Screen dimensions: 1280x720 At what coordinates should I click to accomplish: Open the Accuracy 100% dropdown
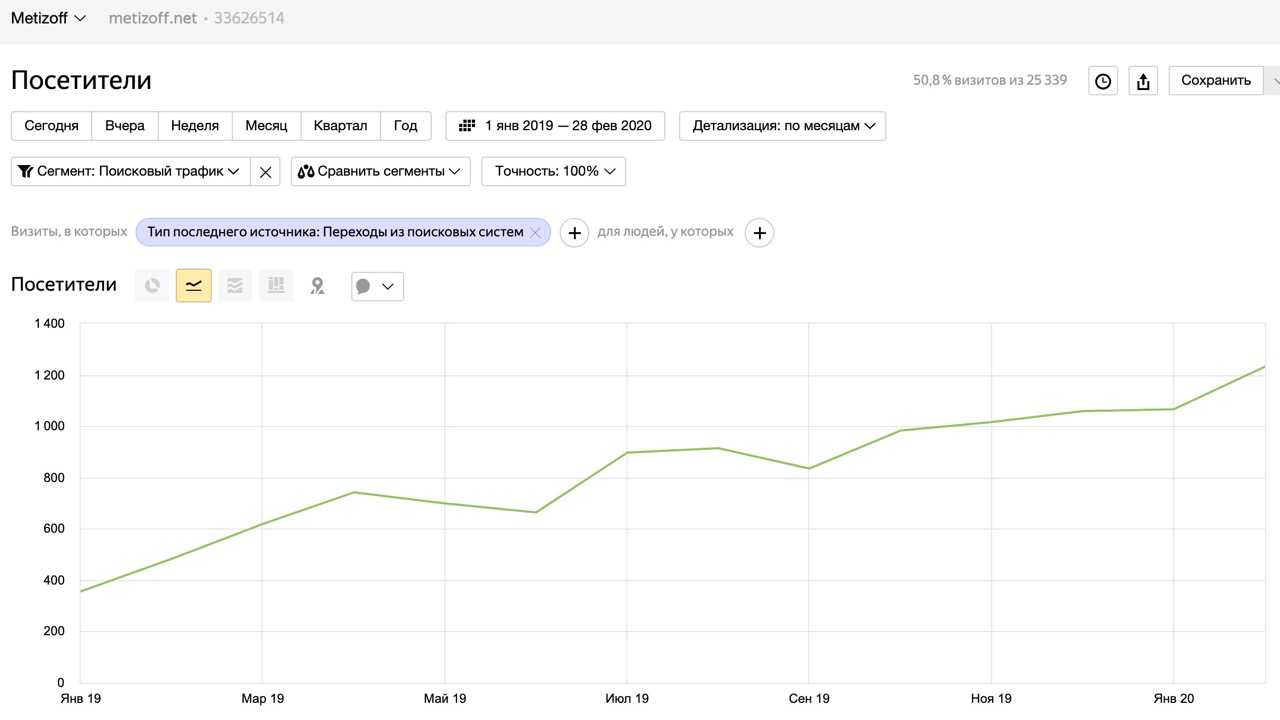(x=554, y=171)
